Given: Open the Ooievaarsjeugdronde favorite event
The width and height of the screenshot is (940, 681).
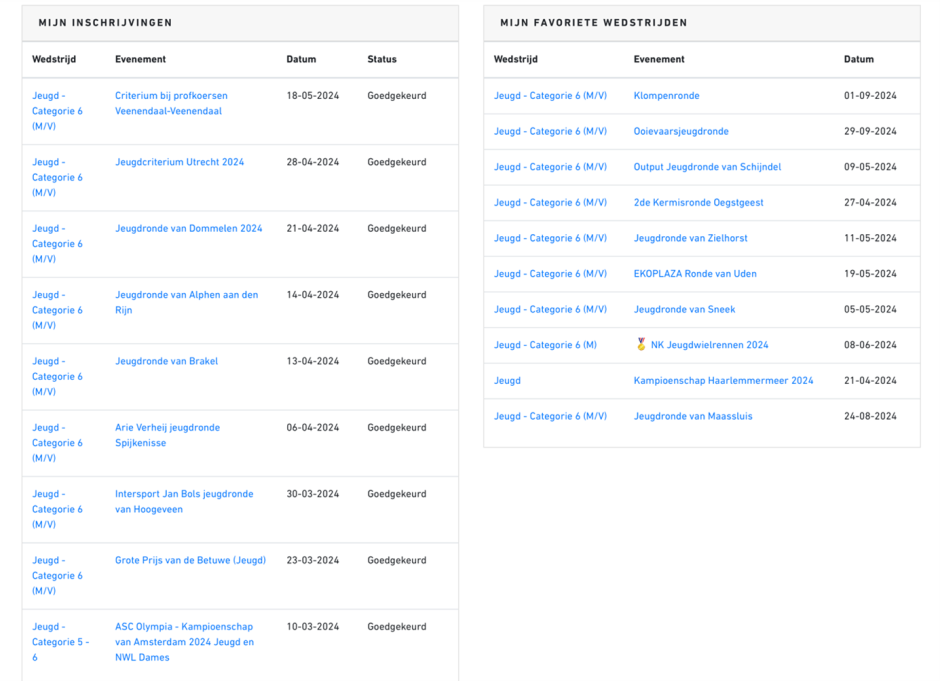Looking at the screenshot, I should [x=680, y=132].
